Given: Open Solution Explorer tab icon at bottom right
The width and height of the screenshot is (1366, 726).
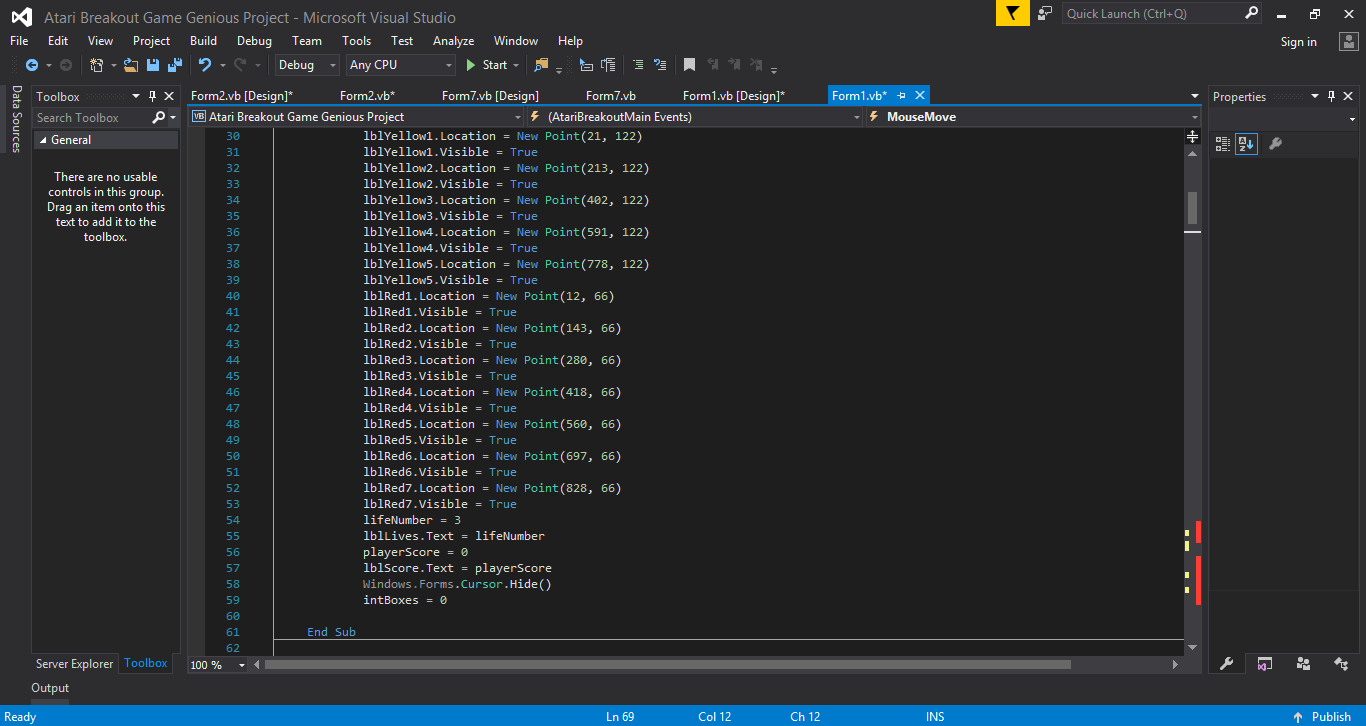Looking at the screenshot, I should (x=1264, y=663).
